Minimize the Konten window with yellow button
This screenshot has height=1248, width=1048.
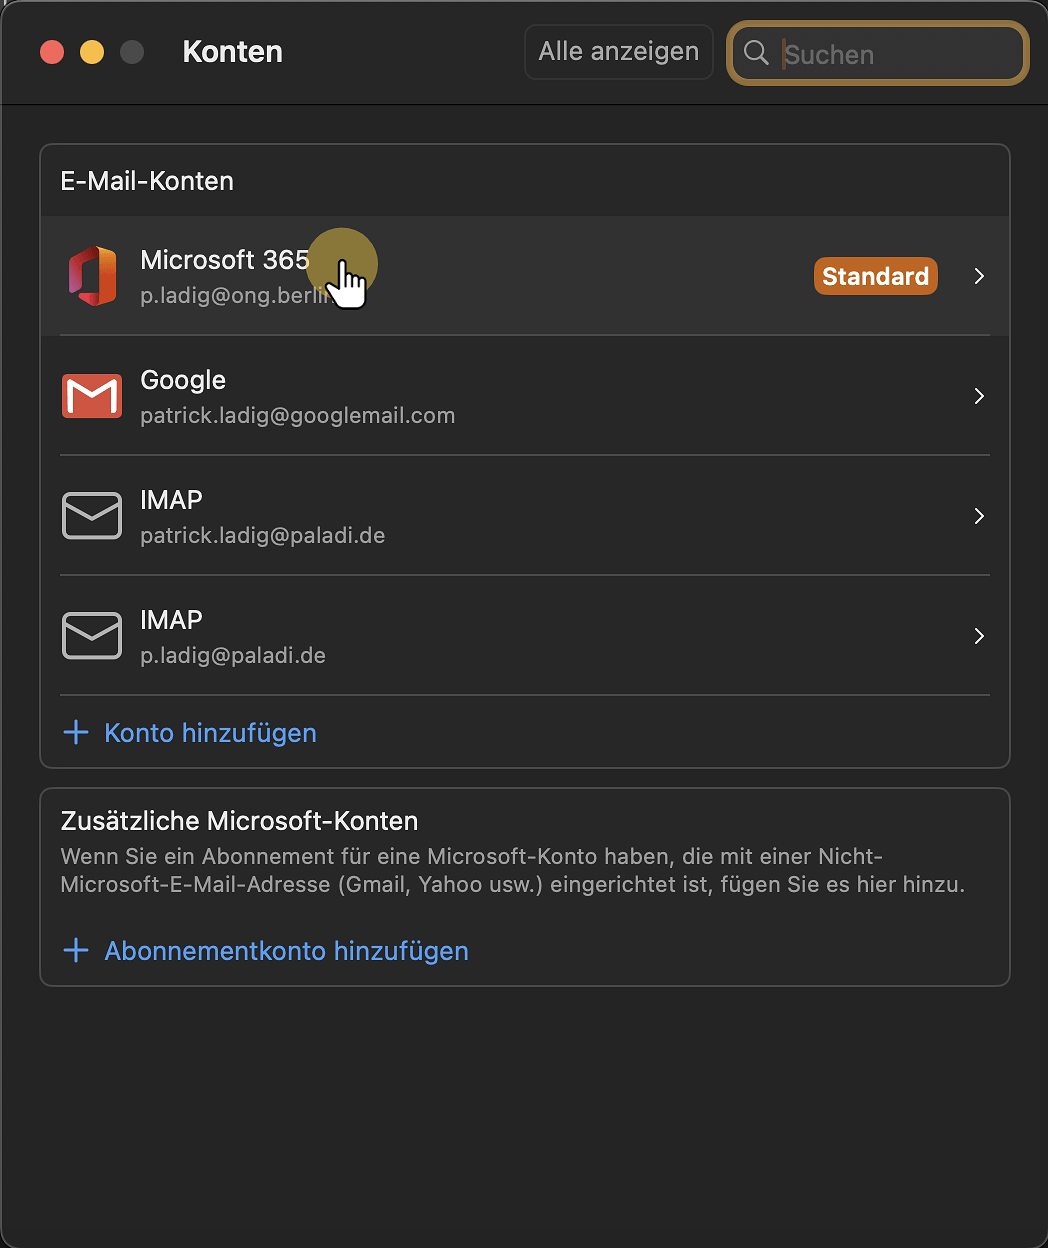[92, 52]
